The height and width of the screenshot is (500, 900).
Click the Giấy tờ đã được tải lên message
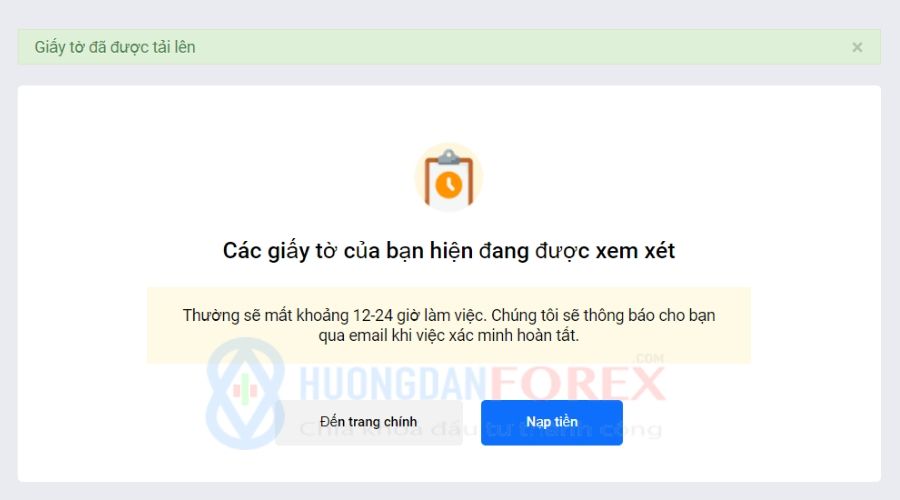[x=115, y=47]
